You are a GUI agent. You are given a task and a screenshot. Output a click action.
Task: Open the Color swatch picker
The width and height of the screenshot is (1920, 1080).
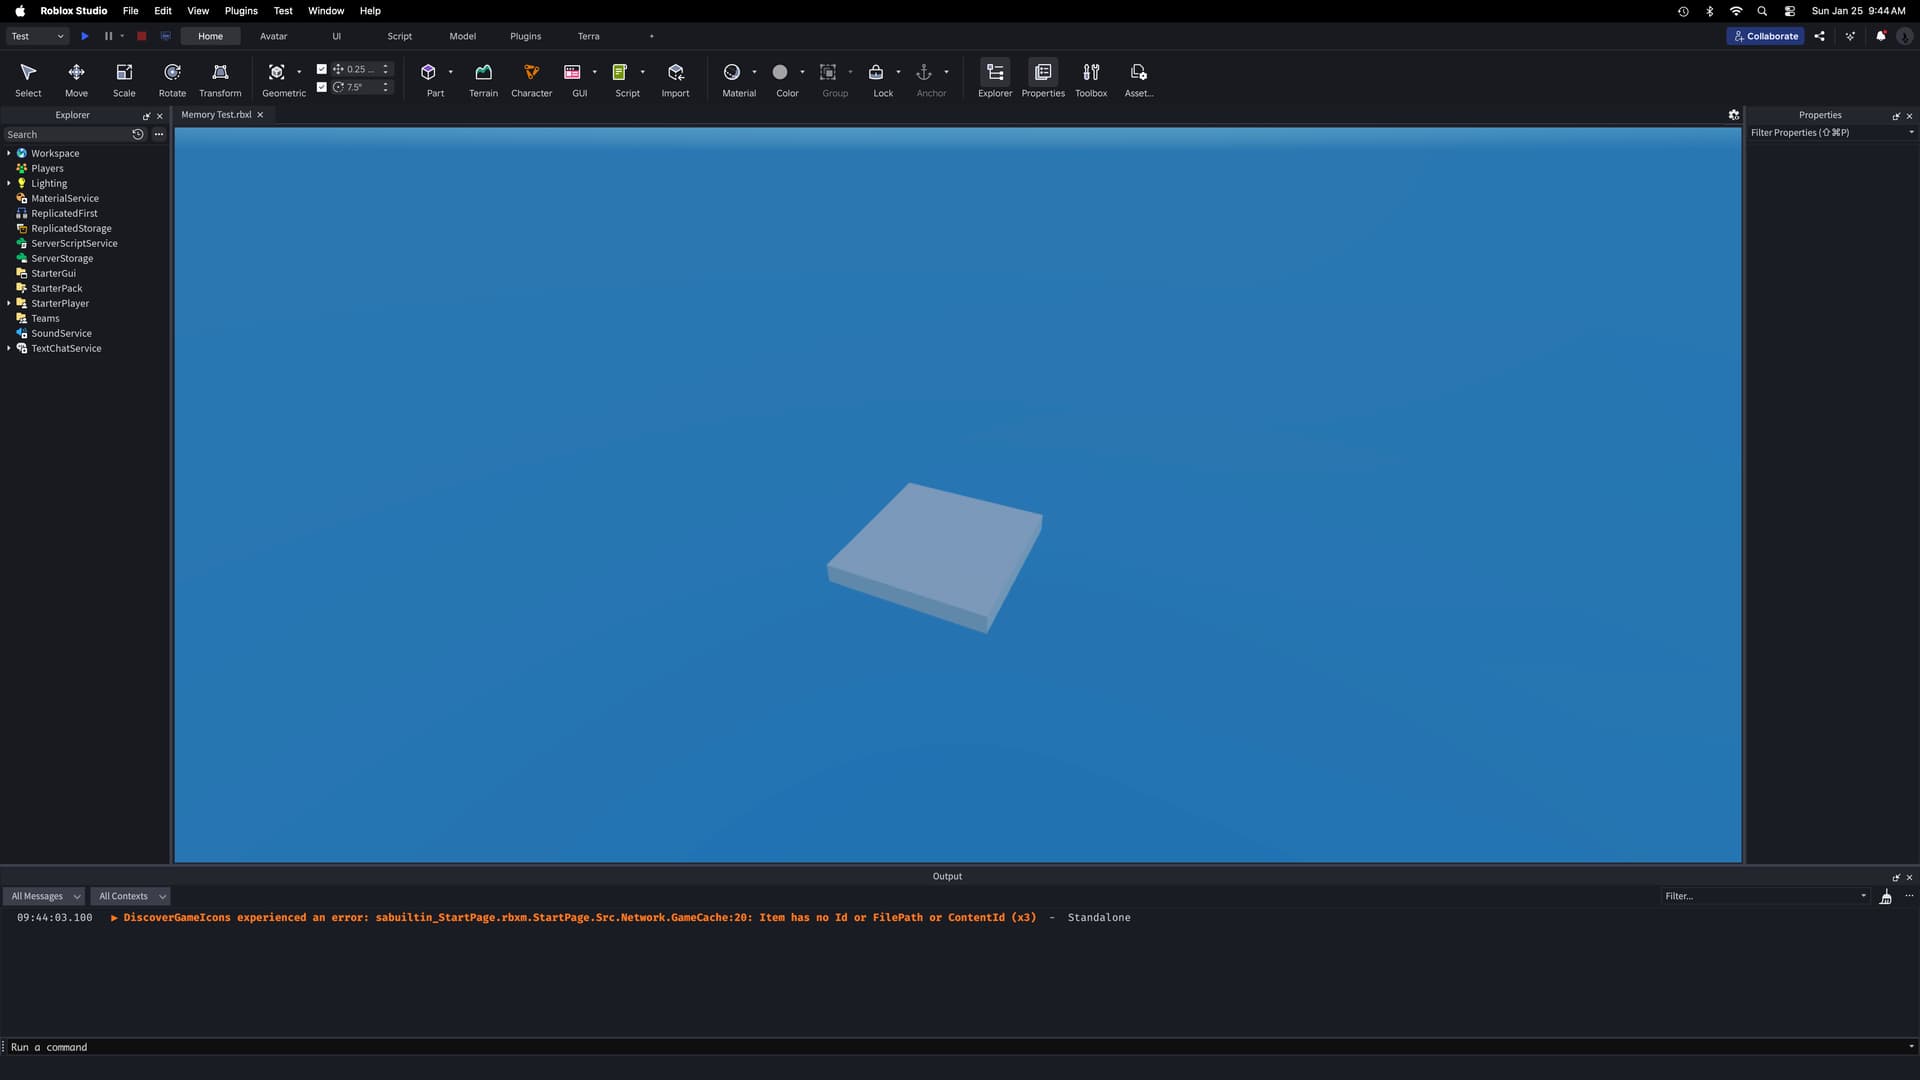pos(780,72)
